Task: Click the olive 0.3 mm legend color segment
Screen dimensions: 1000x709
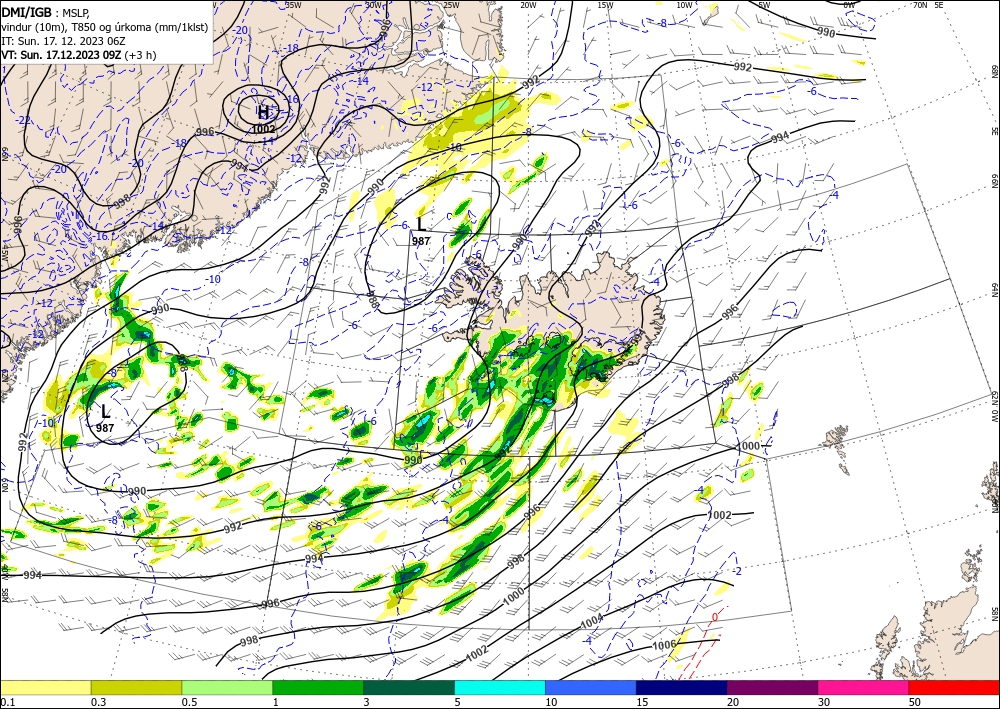Action: click(x=136, y=687)
